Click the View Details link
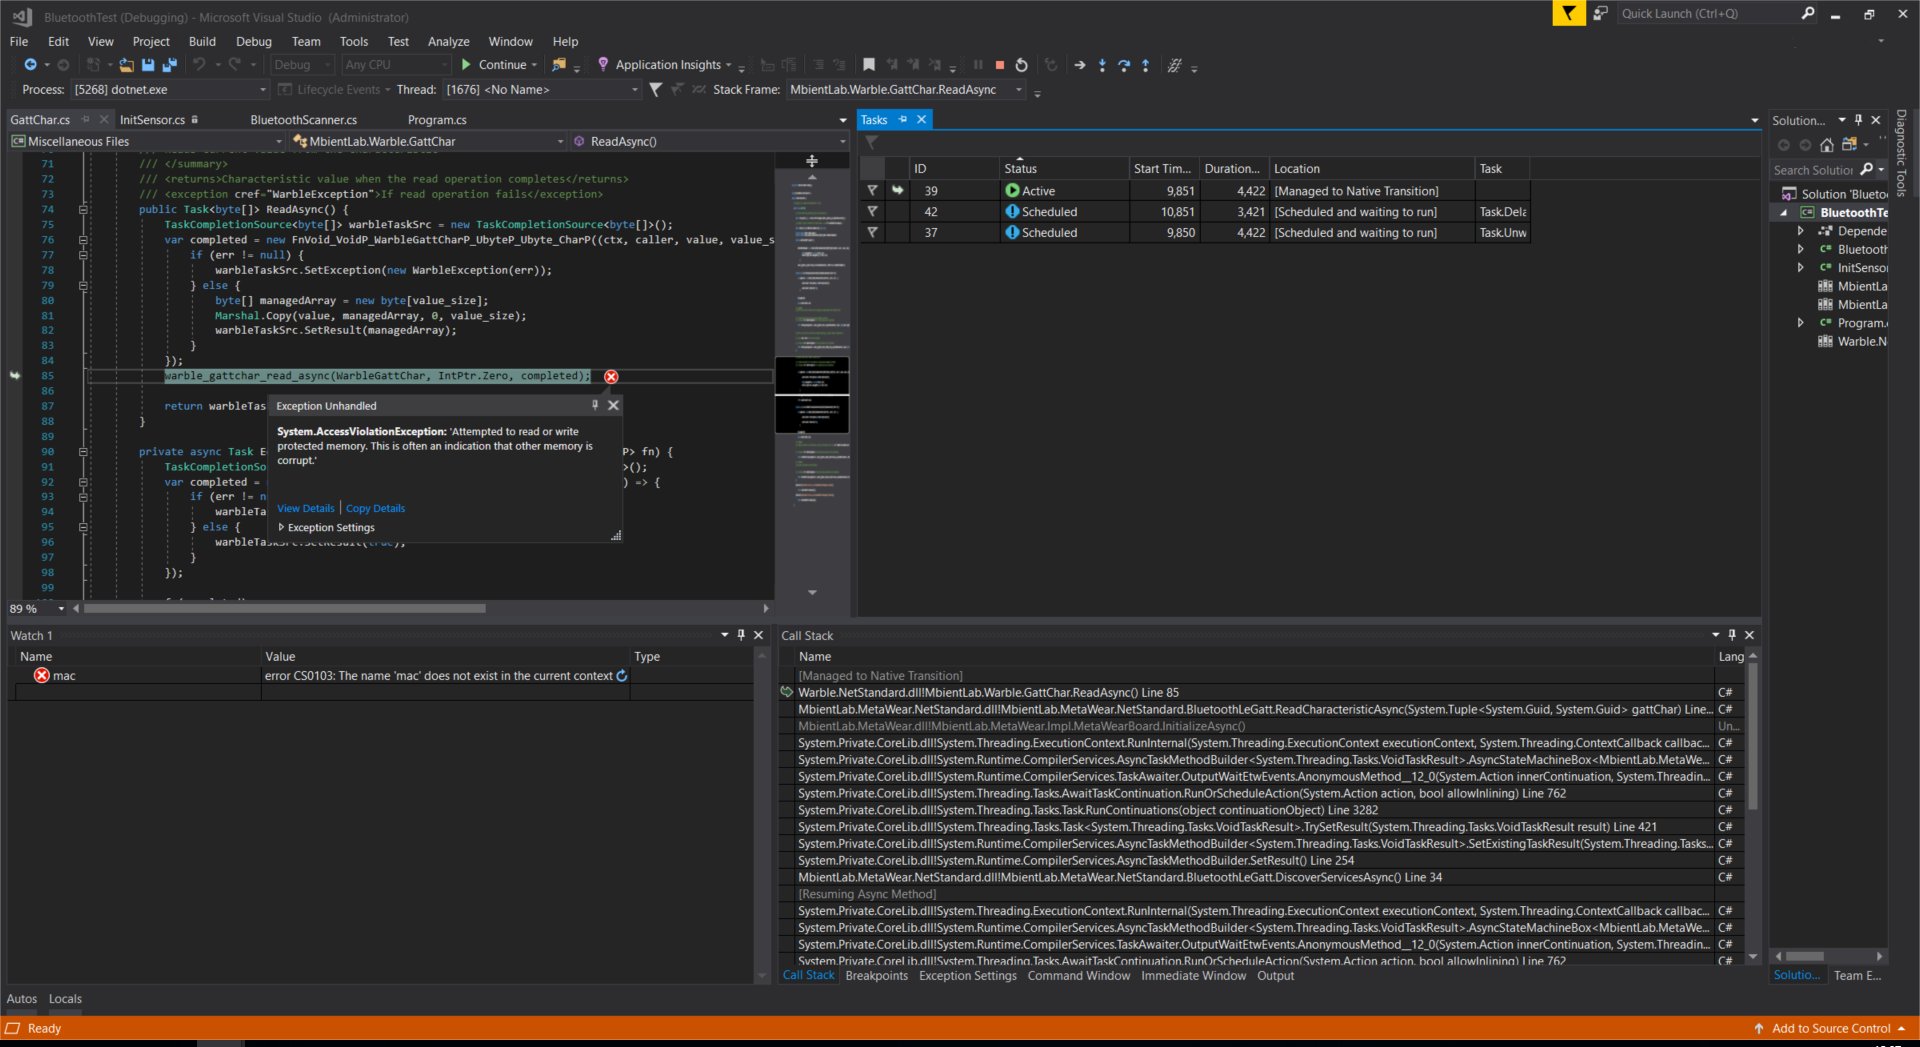 tap(306, 509)
